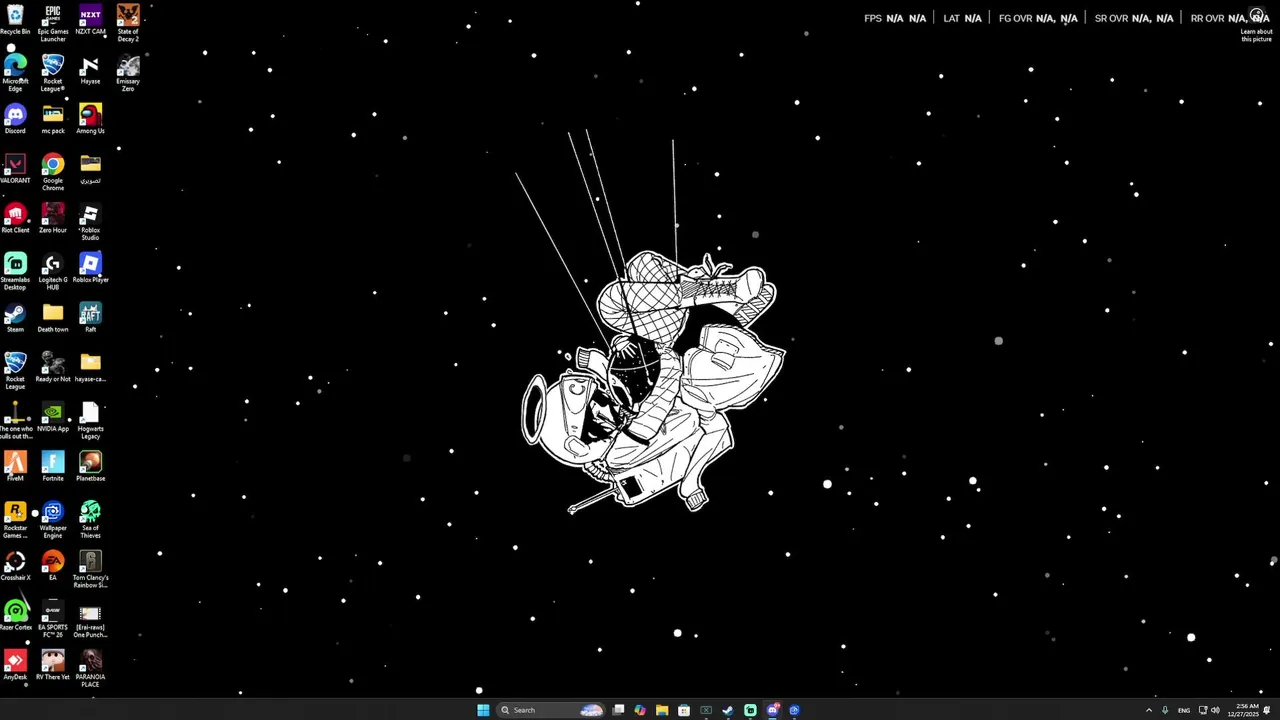1280x720 pixels.
Task: Open Riot Client desktop shortcut
Action: [x=15, y=219]
